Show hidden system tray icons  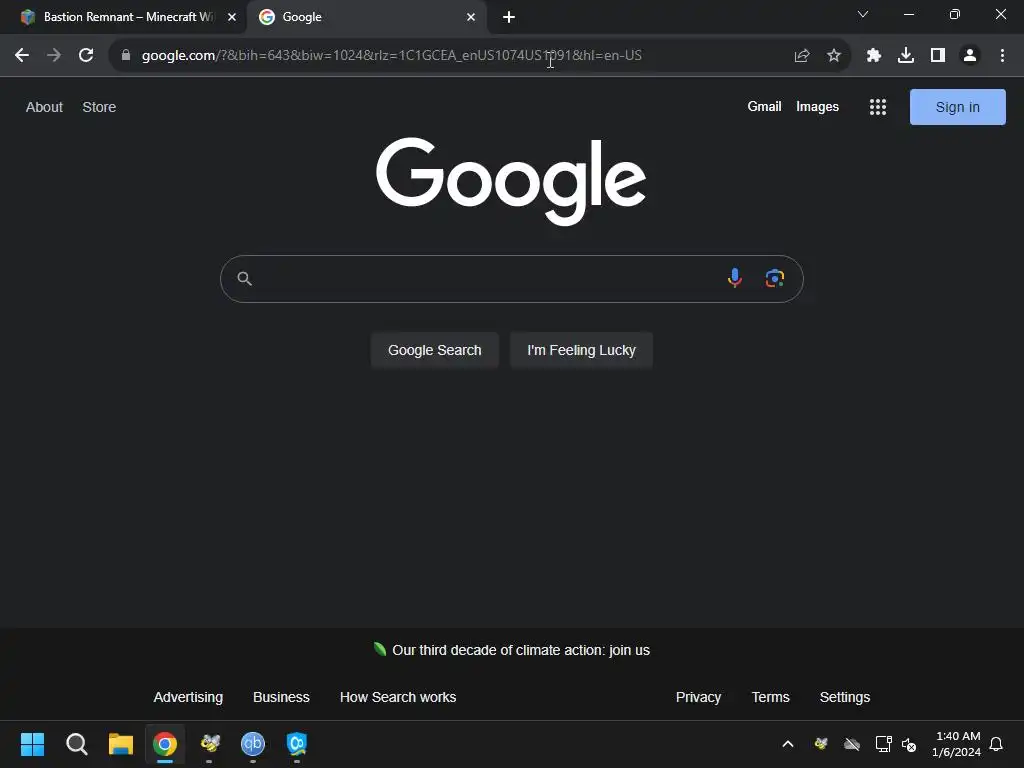pyautogui.click(x=788, y=744)
